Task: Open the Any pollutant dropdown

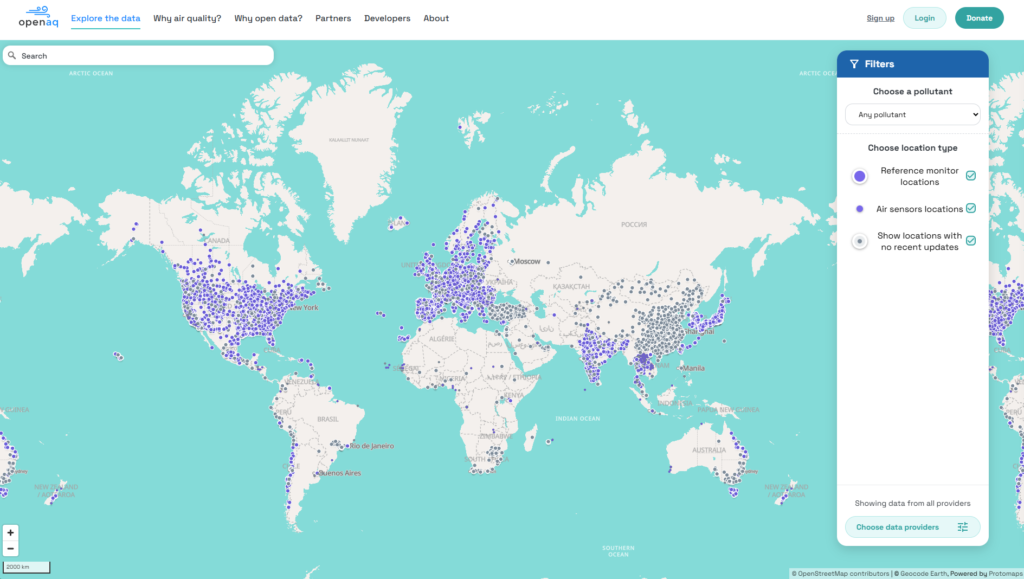Action: (x=912, y=114)
